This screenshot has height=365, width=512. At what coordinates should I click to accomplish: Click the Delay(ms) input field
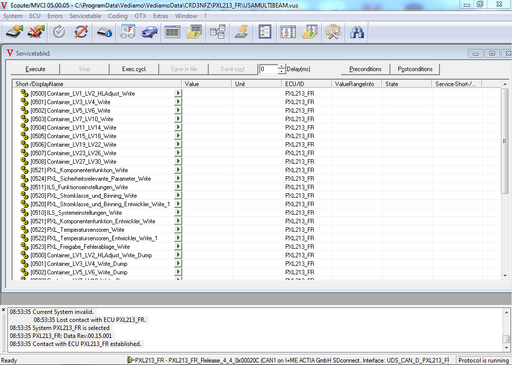click(268, 69)
